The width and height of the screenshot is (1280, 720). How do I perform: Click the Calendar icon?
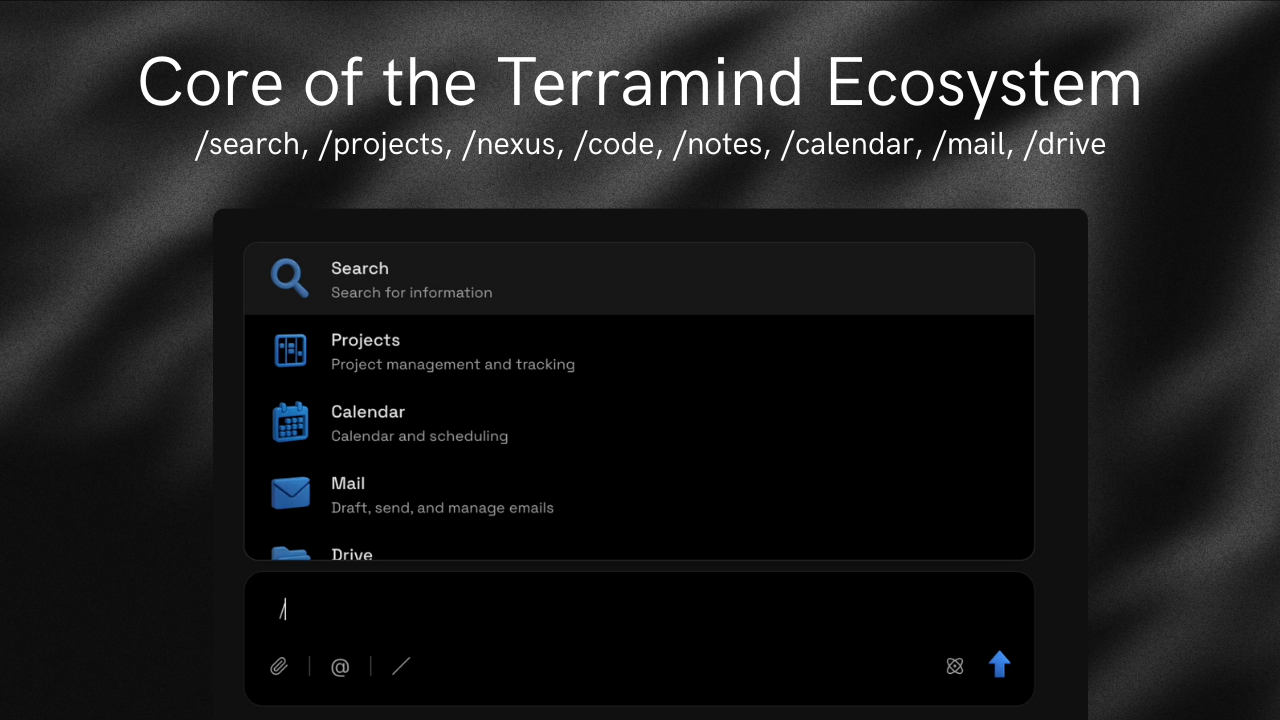(x=290, y=422)
